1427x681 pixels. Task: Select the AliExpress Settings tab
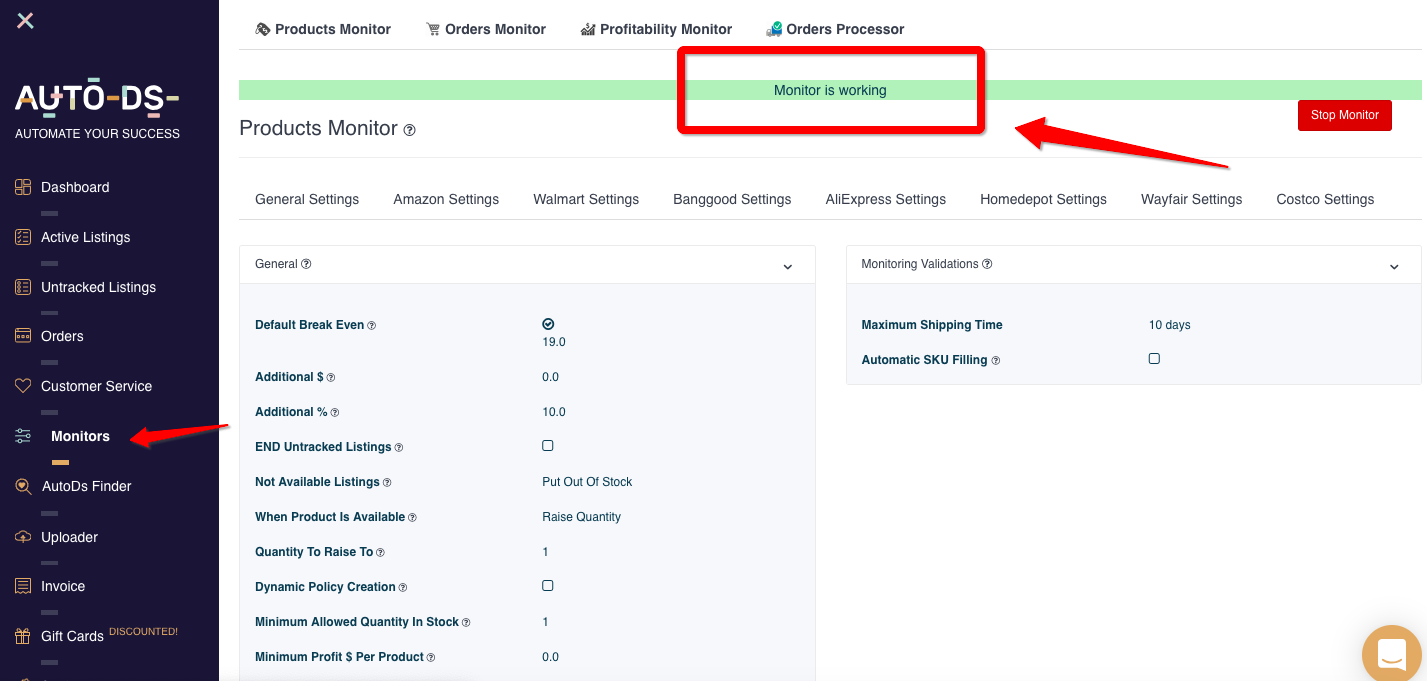tap(886, 199)
